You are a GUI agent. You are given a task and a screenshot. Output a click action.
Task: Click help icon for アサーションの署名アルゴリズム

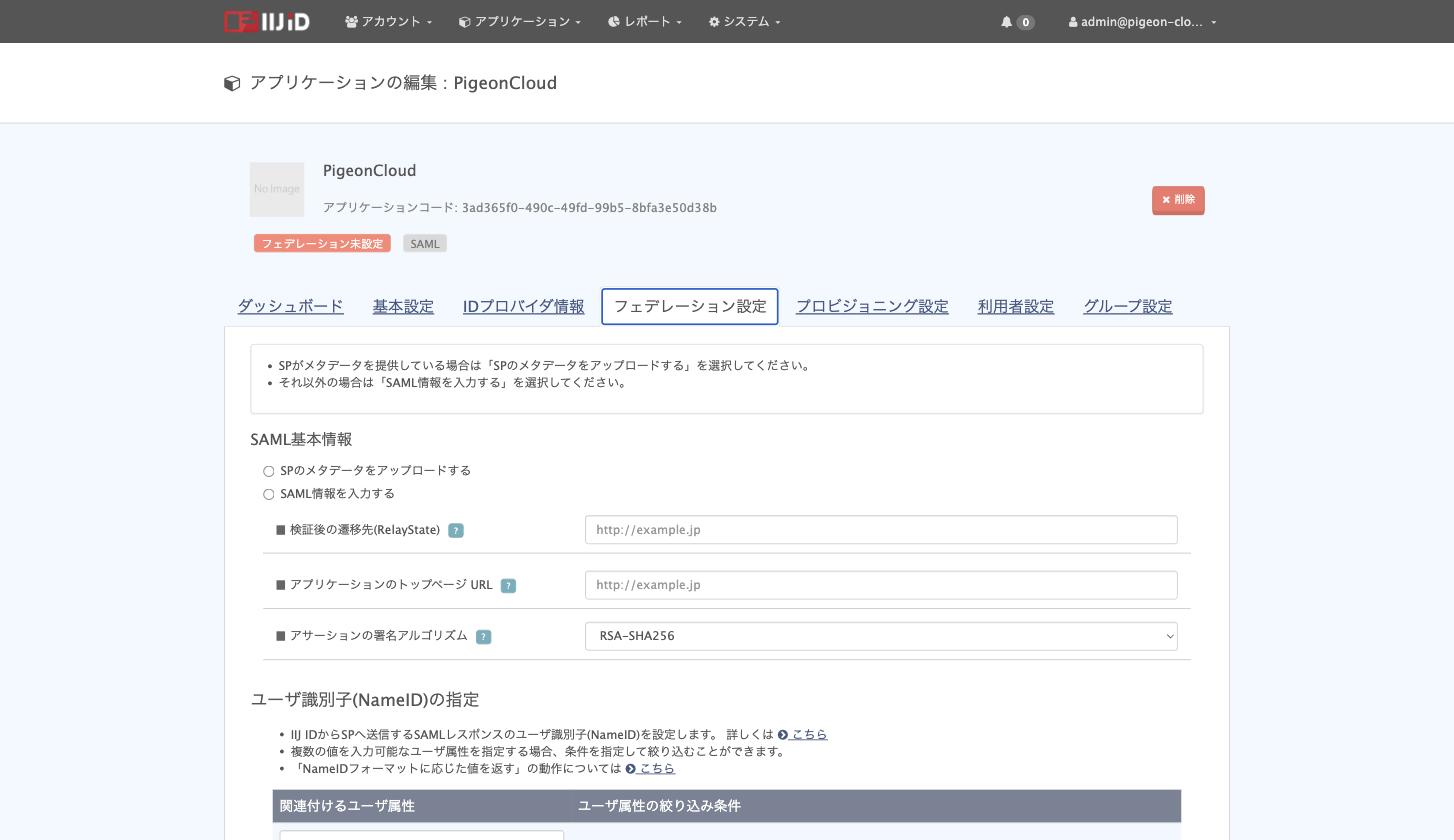[483, 637]
